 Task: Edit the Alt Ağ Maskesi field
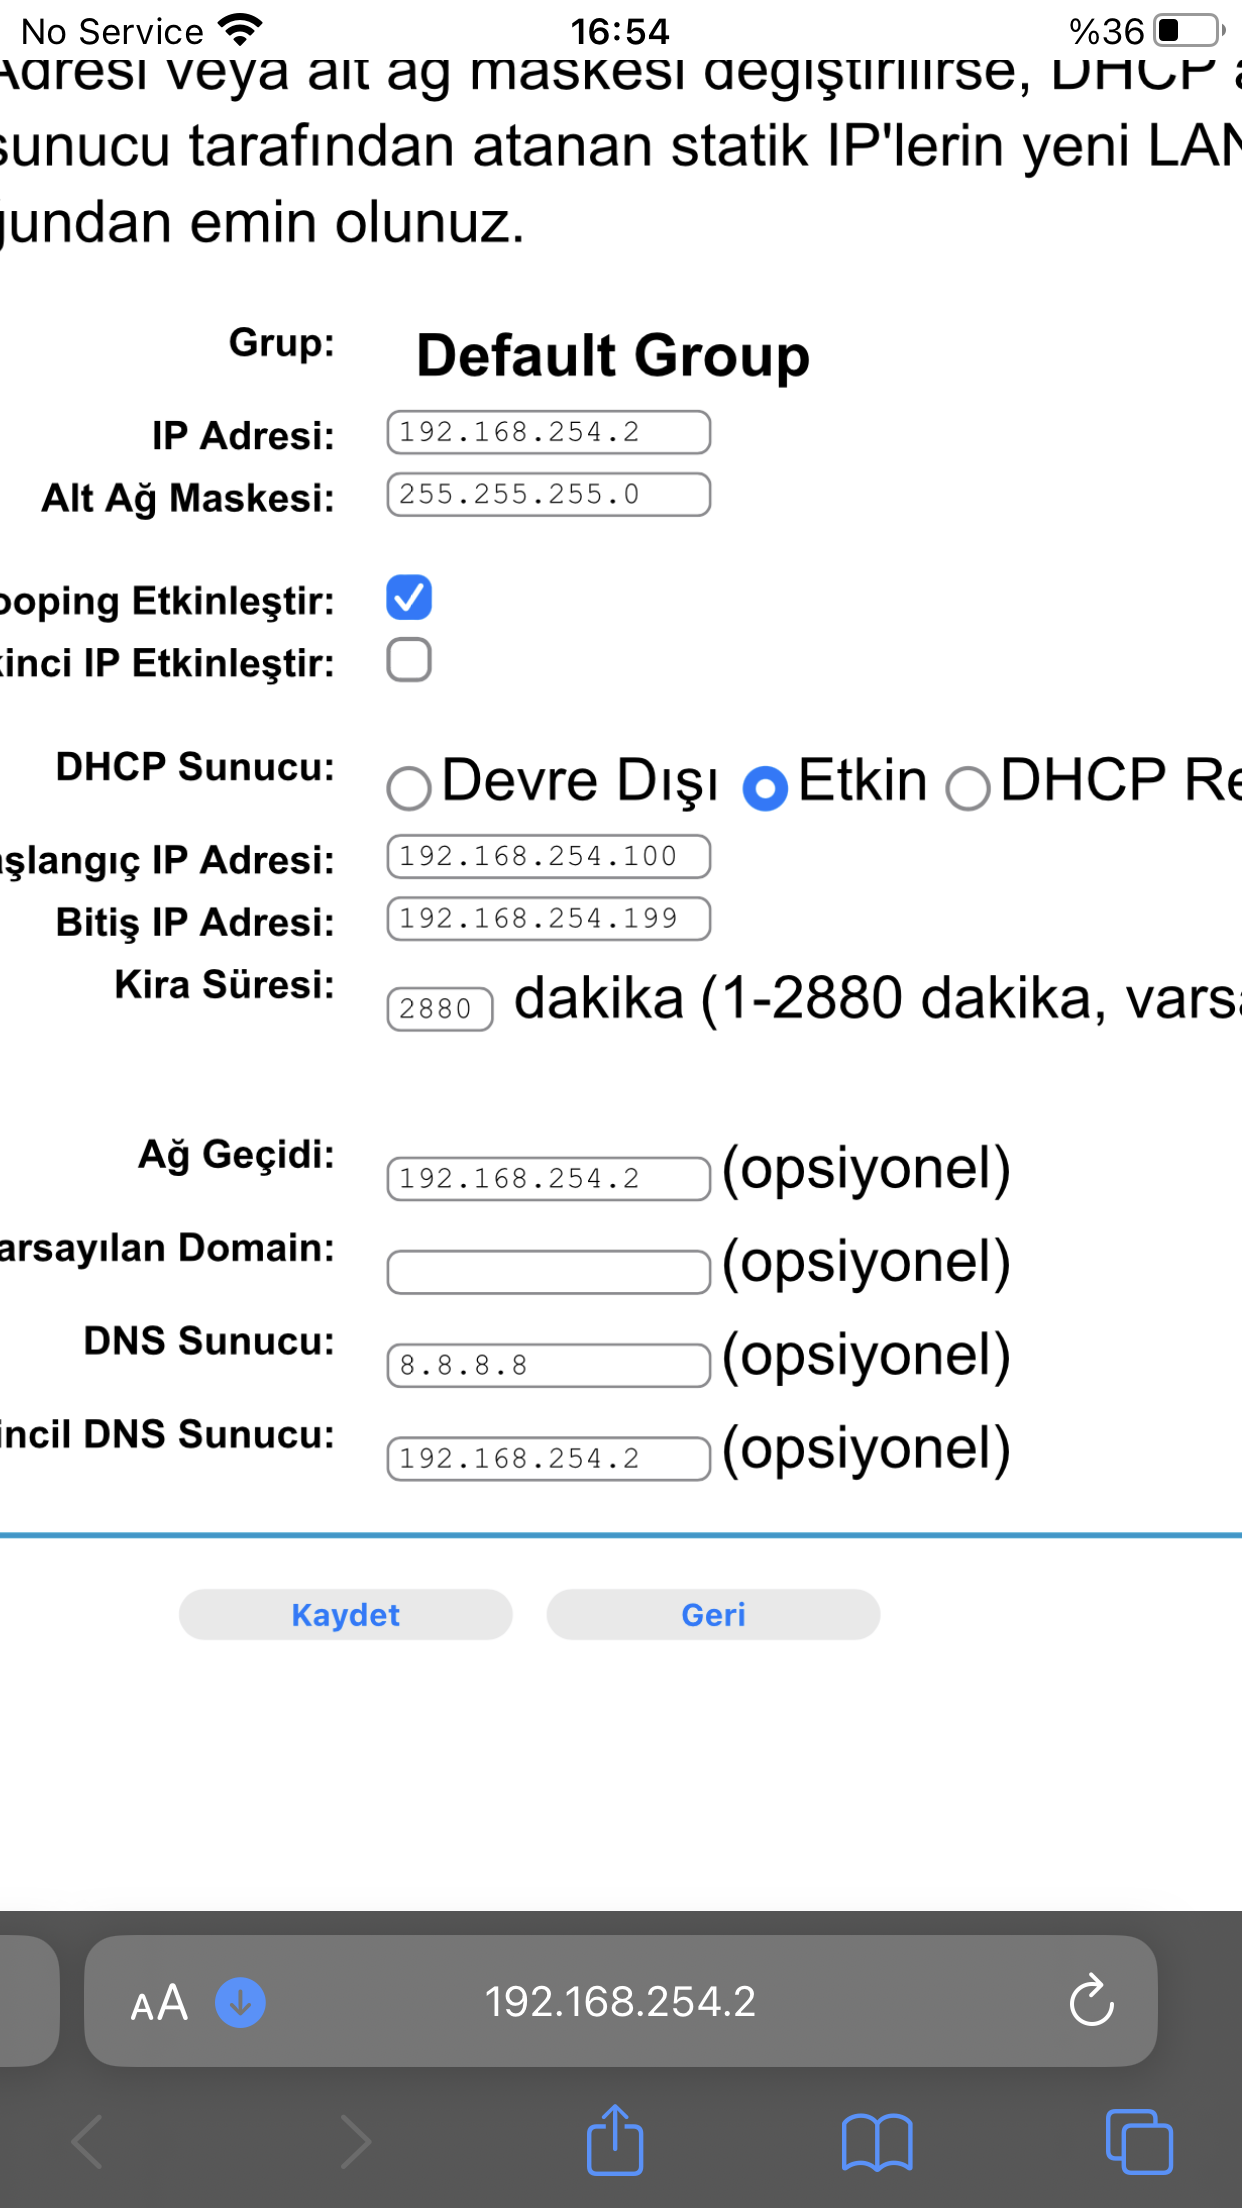(x=548, y=494)
